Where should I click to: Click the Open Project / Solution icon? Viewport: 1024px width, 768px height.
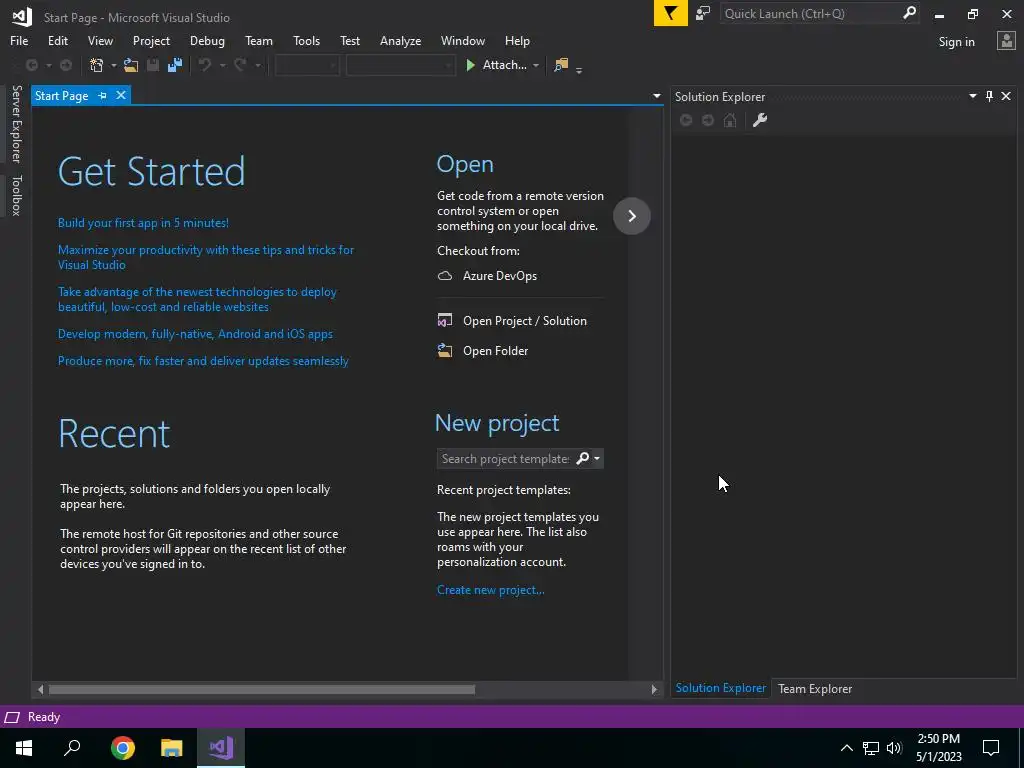[x=445, y=321]
